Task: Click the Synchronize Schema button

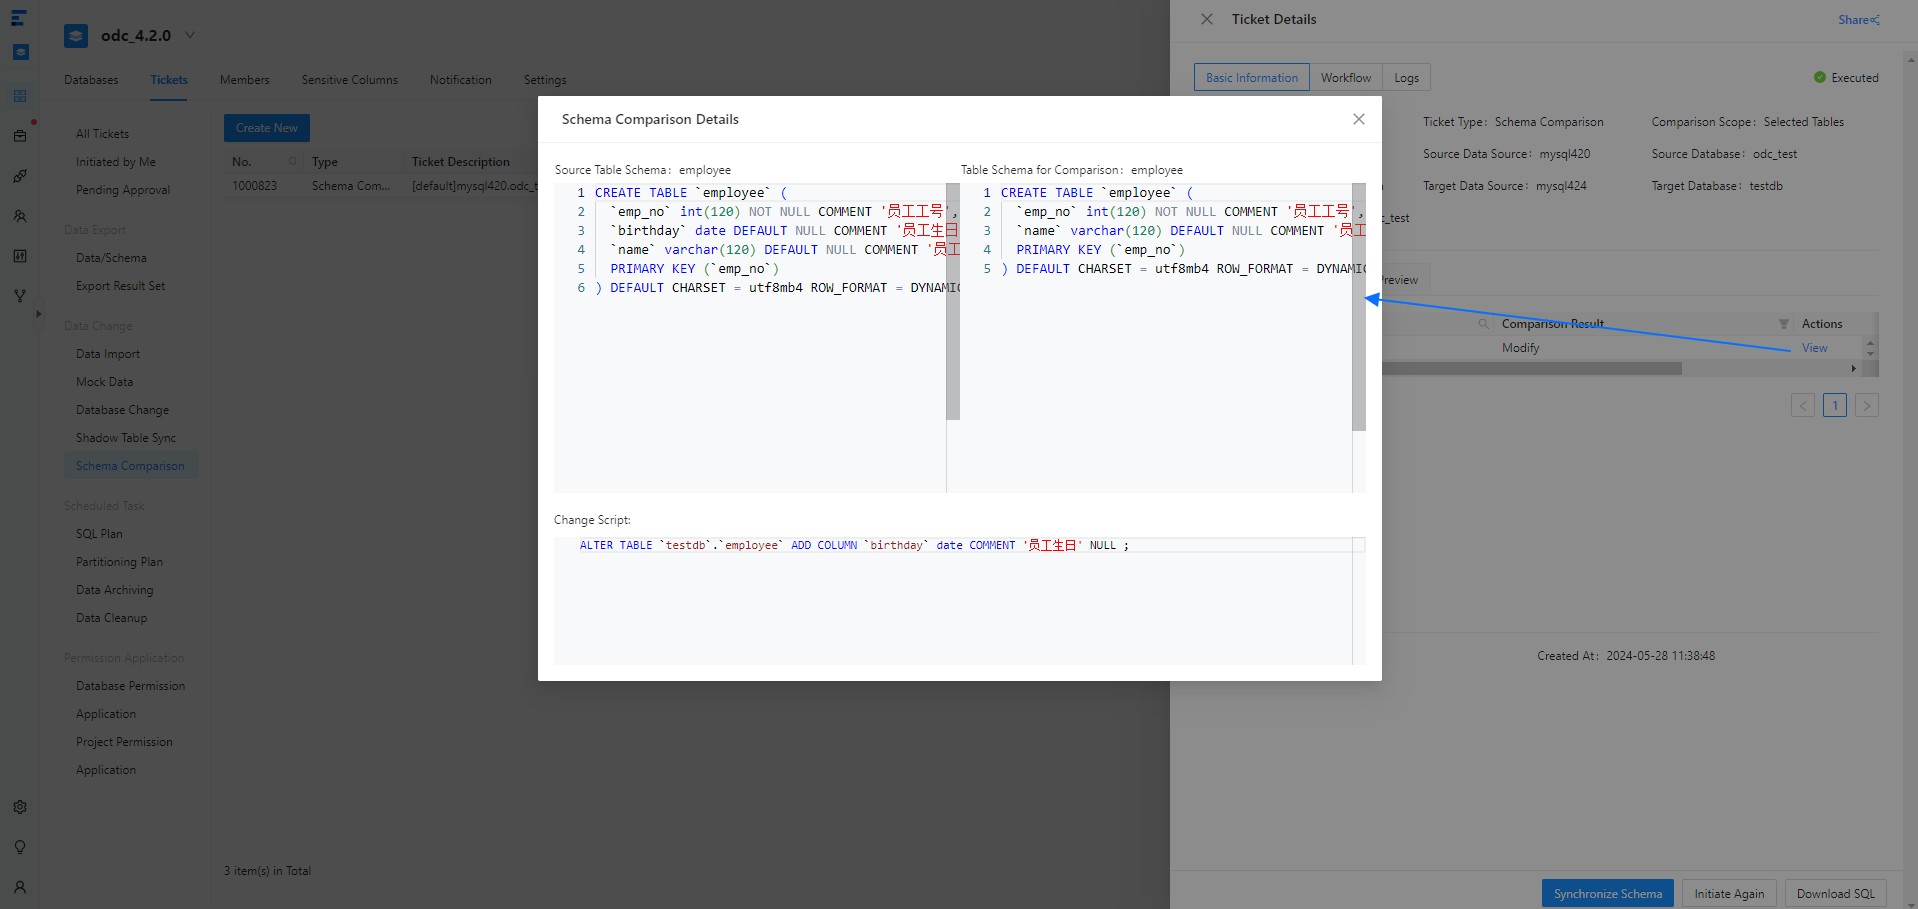Action: (1607, 893)
